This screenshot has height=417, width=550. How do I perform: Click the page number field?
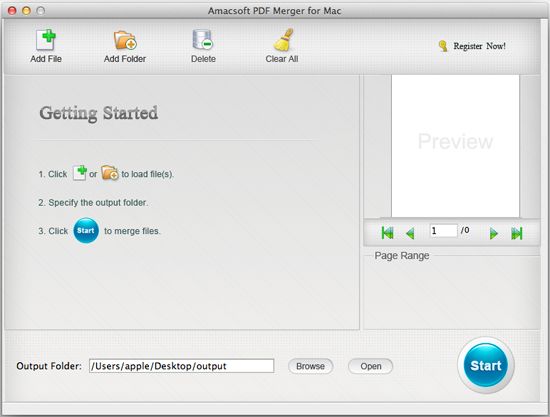(443, 231)
